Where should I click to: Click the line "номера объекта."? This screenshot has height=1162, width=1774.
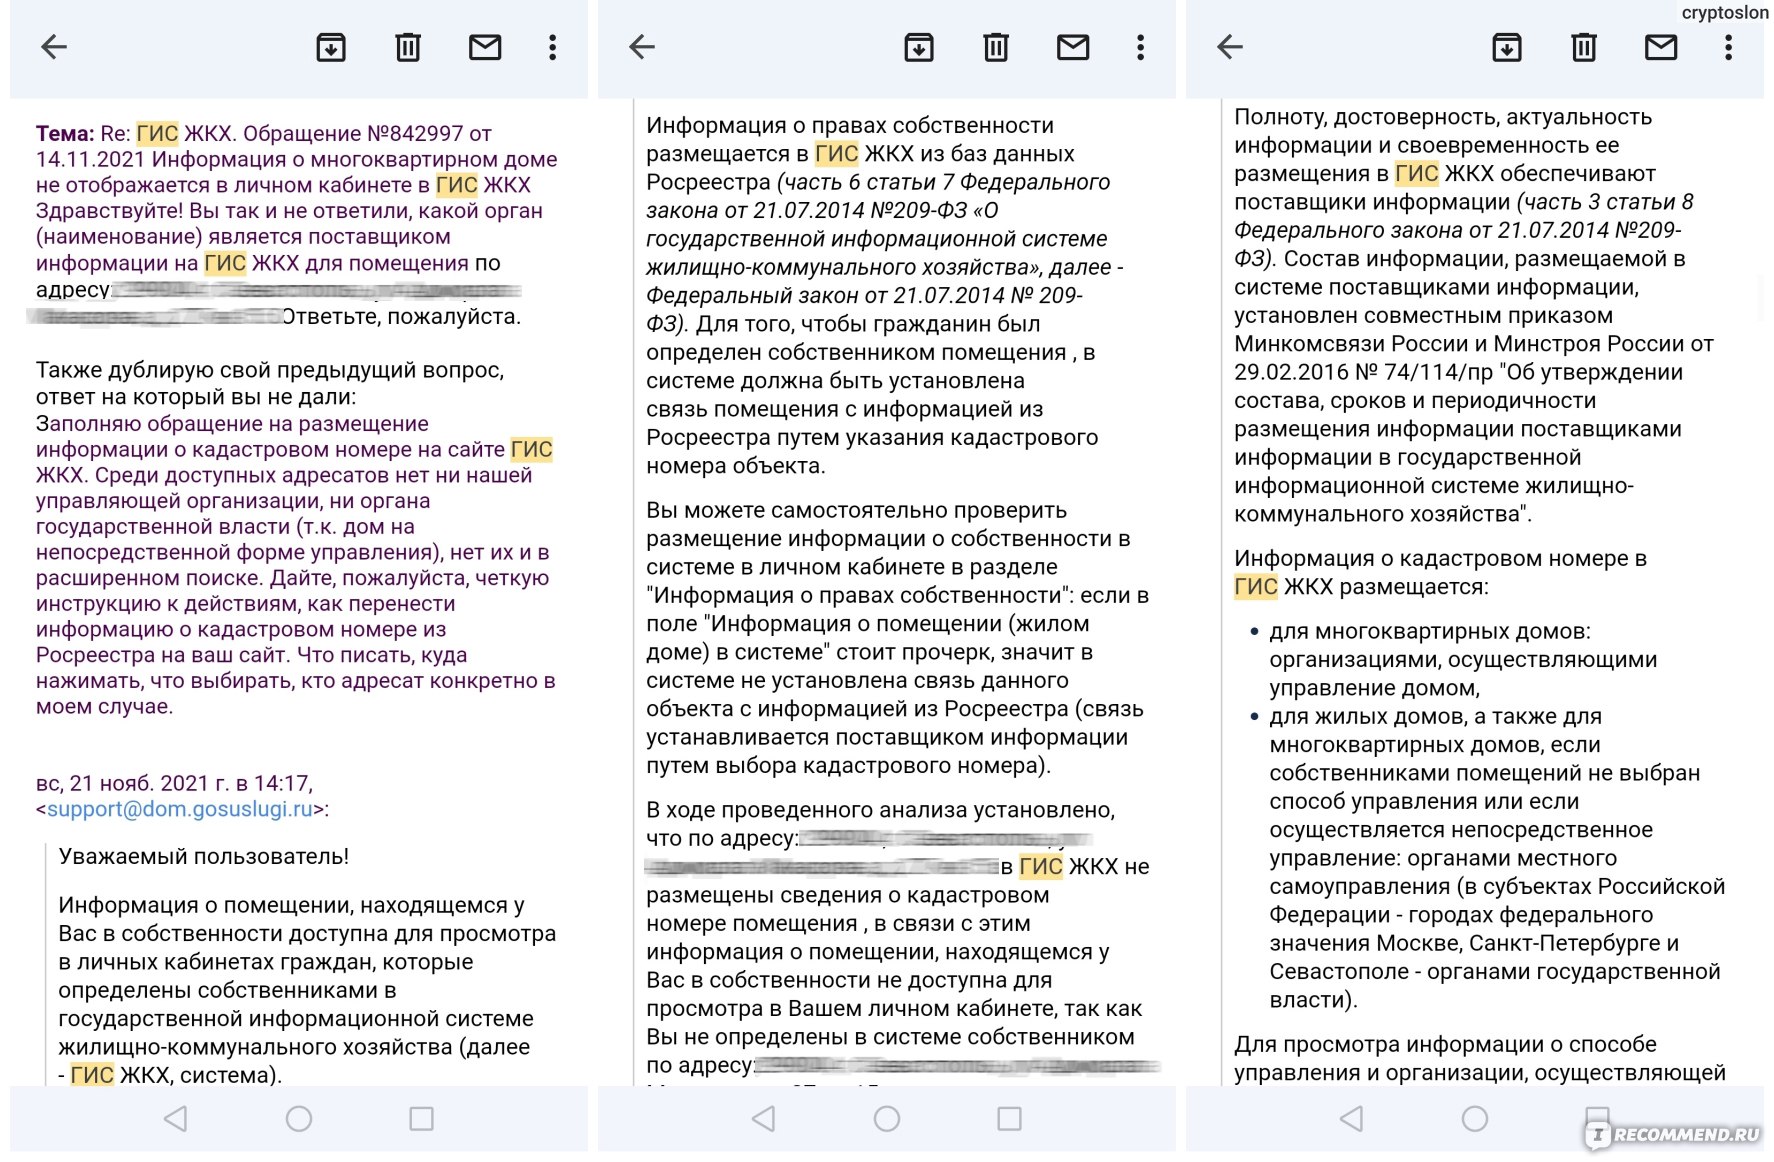click(x=736, y=466)
